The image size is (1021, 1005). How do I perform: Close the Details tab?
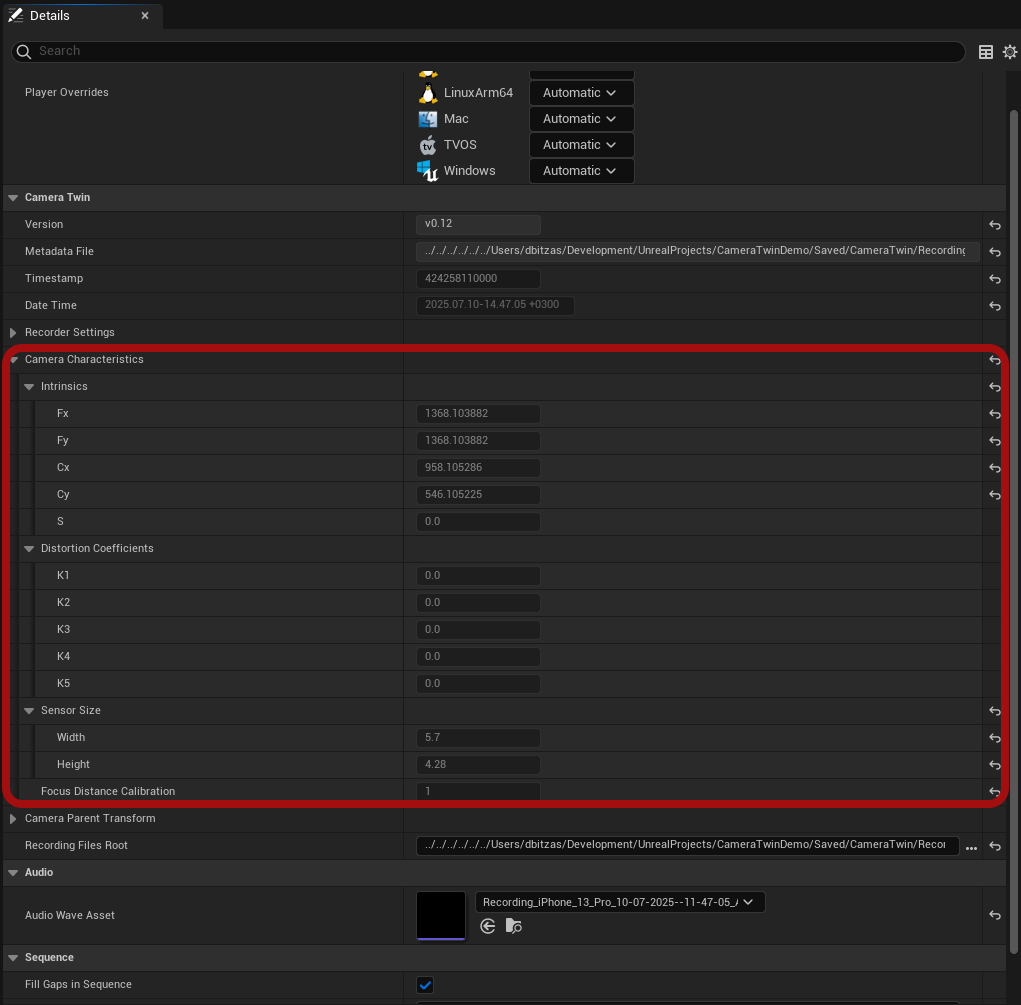pos(145,16)
